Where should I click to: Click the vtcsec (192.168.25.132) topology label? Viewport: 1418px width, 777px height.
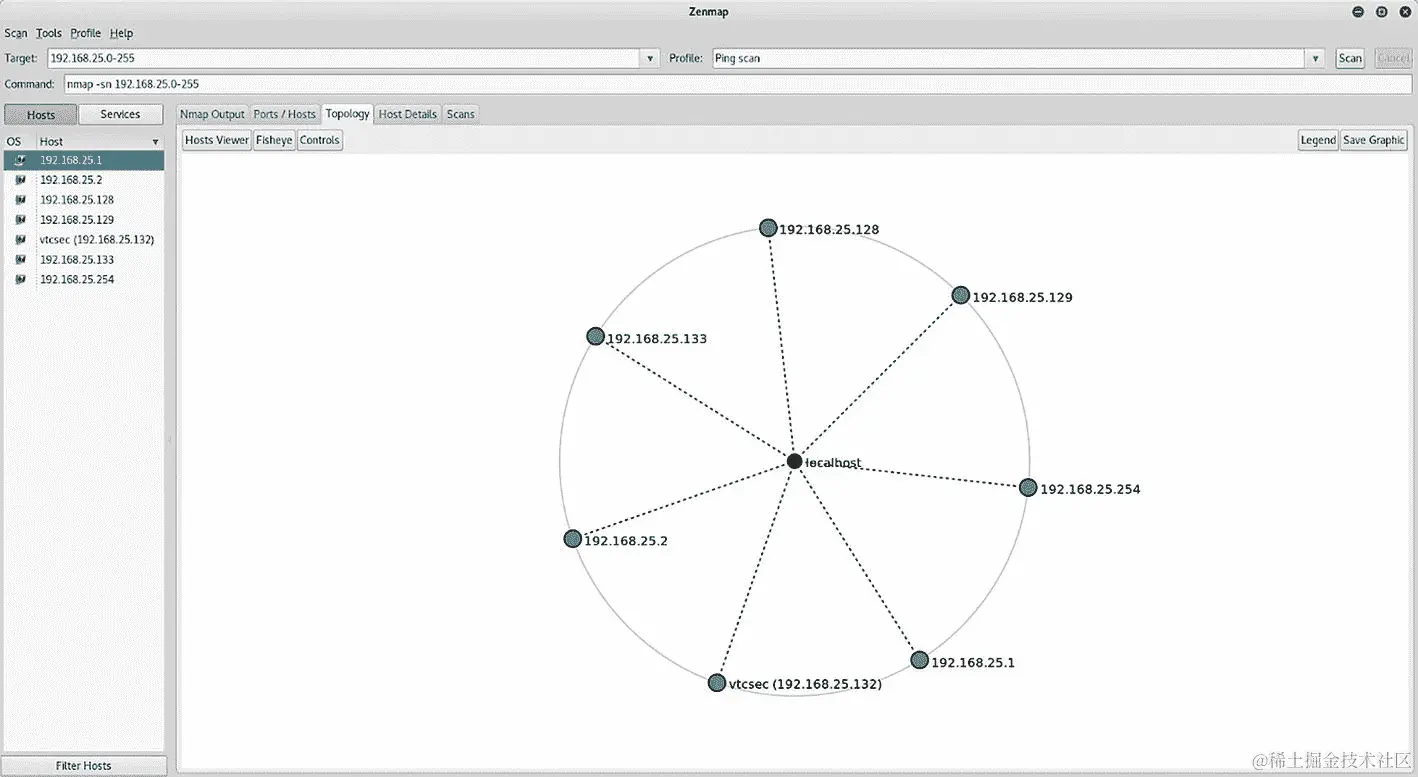point(805,685)
